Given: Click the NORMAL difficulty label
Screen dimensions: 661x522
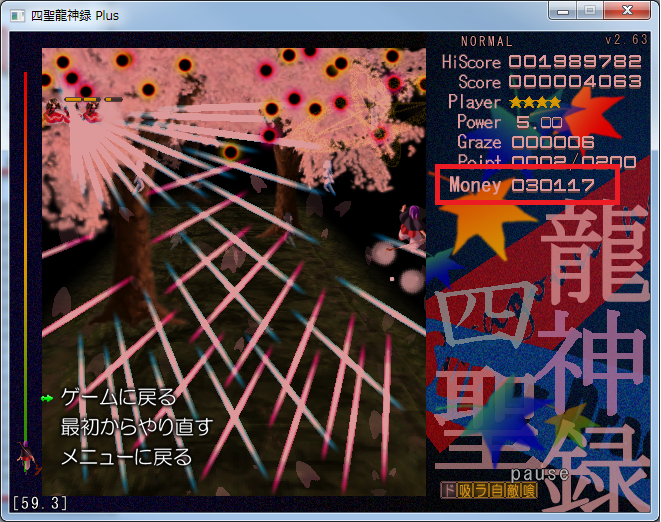Looking at the screenshot, I should (487, 41).
